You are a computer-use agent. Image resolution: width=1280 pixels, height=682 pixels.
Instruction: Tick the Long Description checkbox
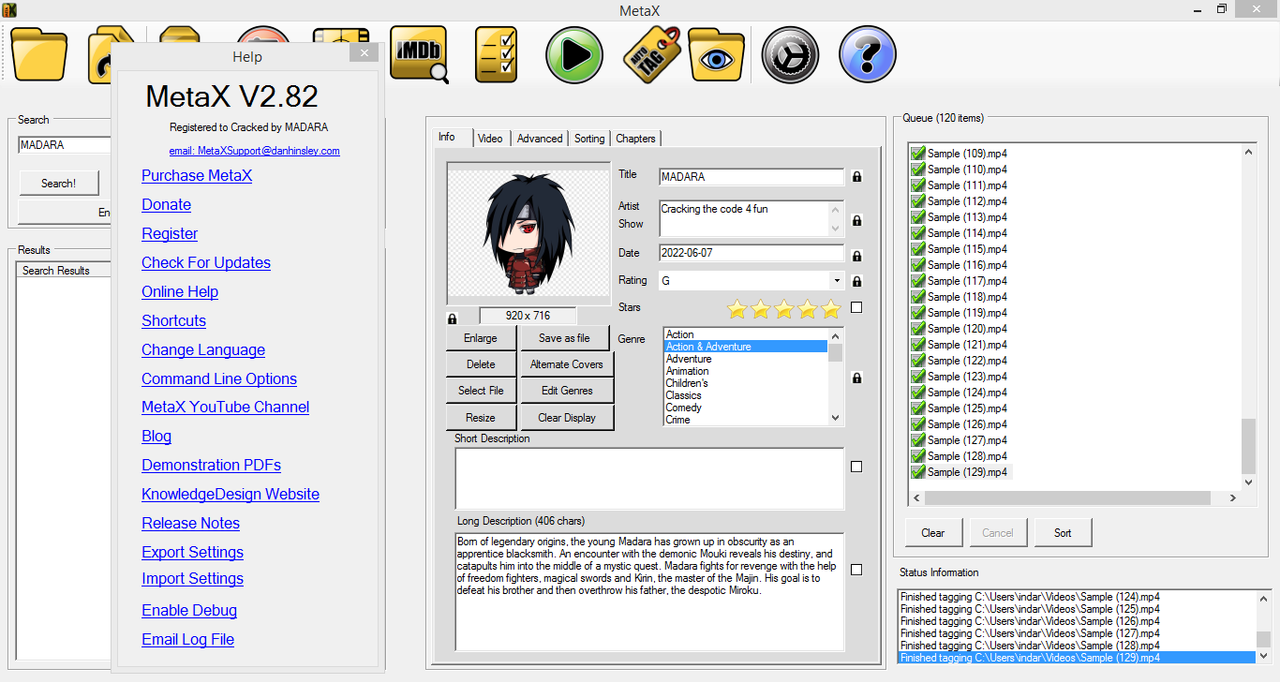(856, 570)
